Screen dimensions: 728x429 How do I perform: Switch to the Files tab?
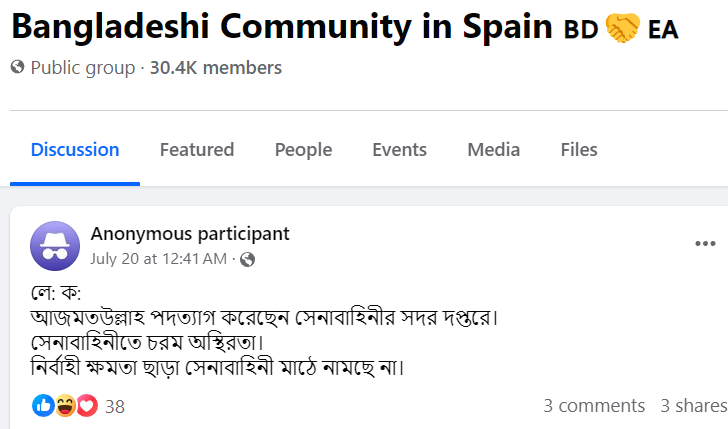(579, 150)
